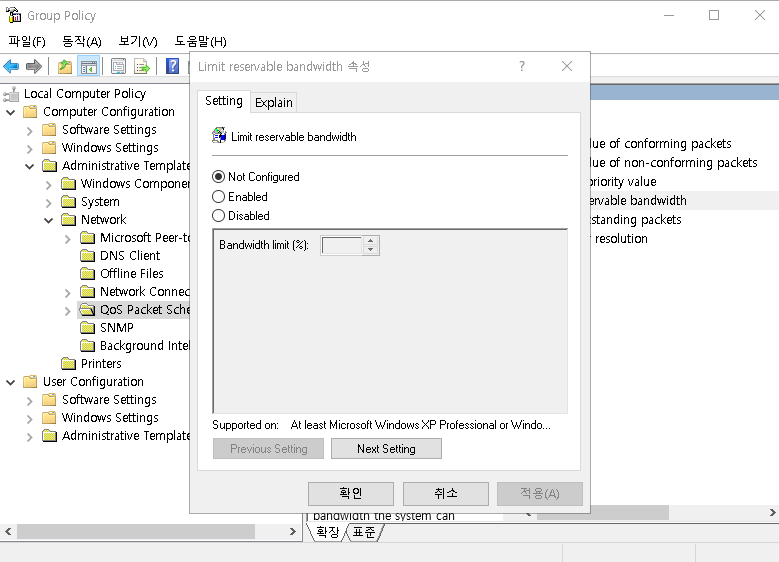779x562 pixels.
Task: Click the Export List toolbar icon
Action: point(142,67)
